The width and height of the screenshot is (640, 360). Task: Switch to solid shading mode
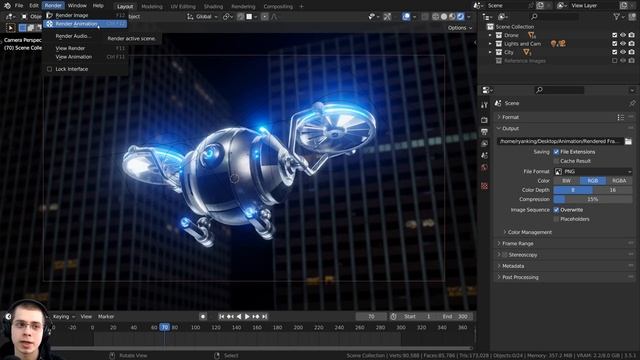tap(444, 17)
